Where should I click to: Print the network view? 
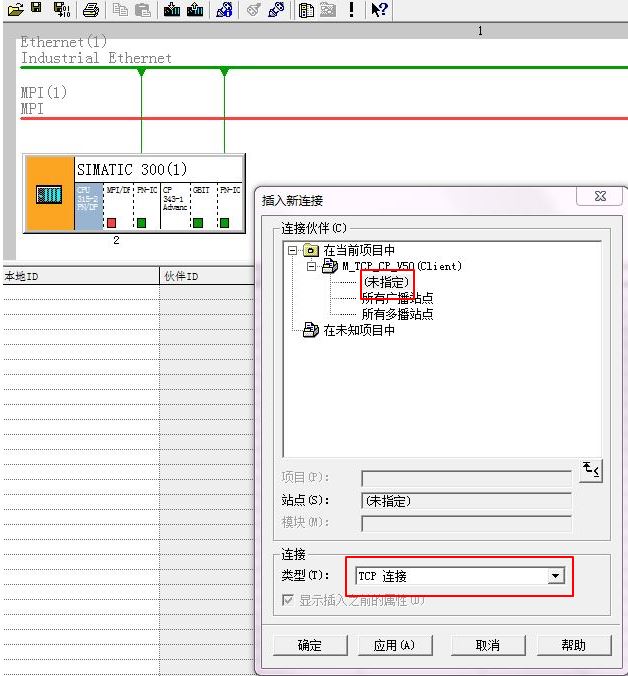[91, 9]
